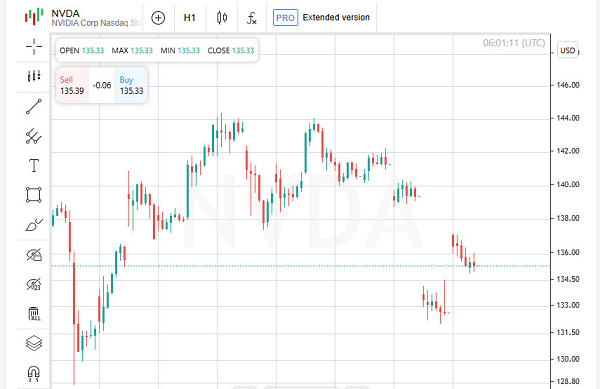Image resolution: width=600 pixels, height=389 pixels.
Task: Open the NVDA symbol selector
Action: 82,18
